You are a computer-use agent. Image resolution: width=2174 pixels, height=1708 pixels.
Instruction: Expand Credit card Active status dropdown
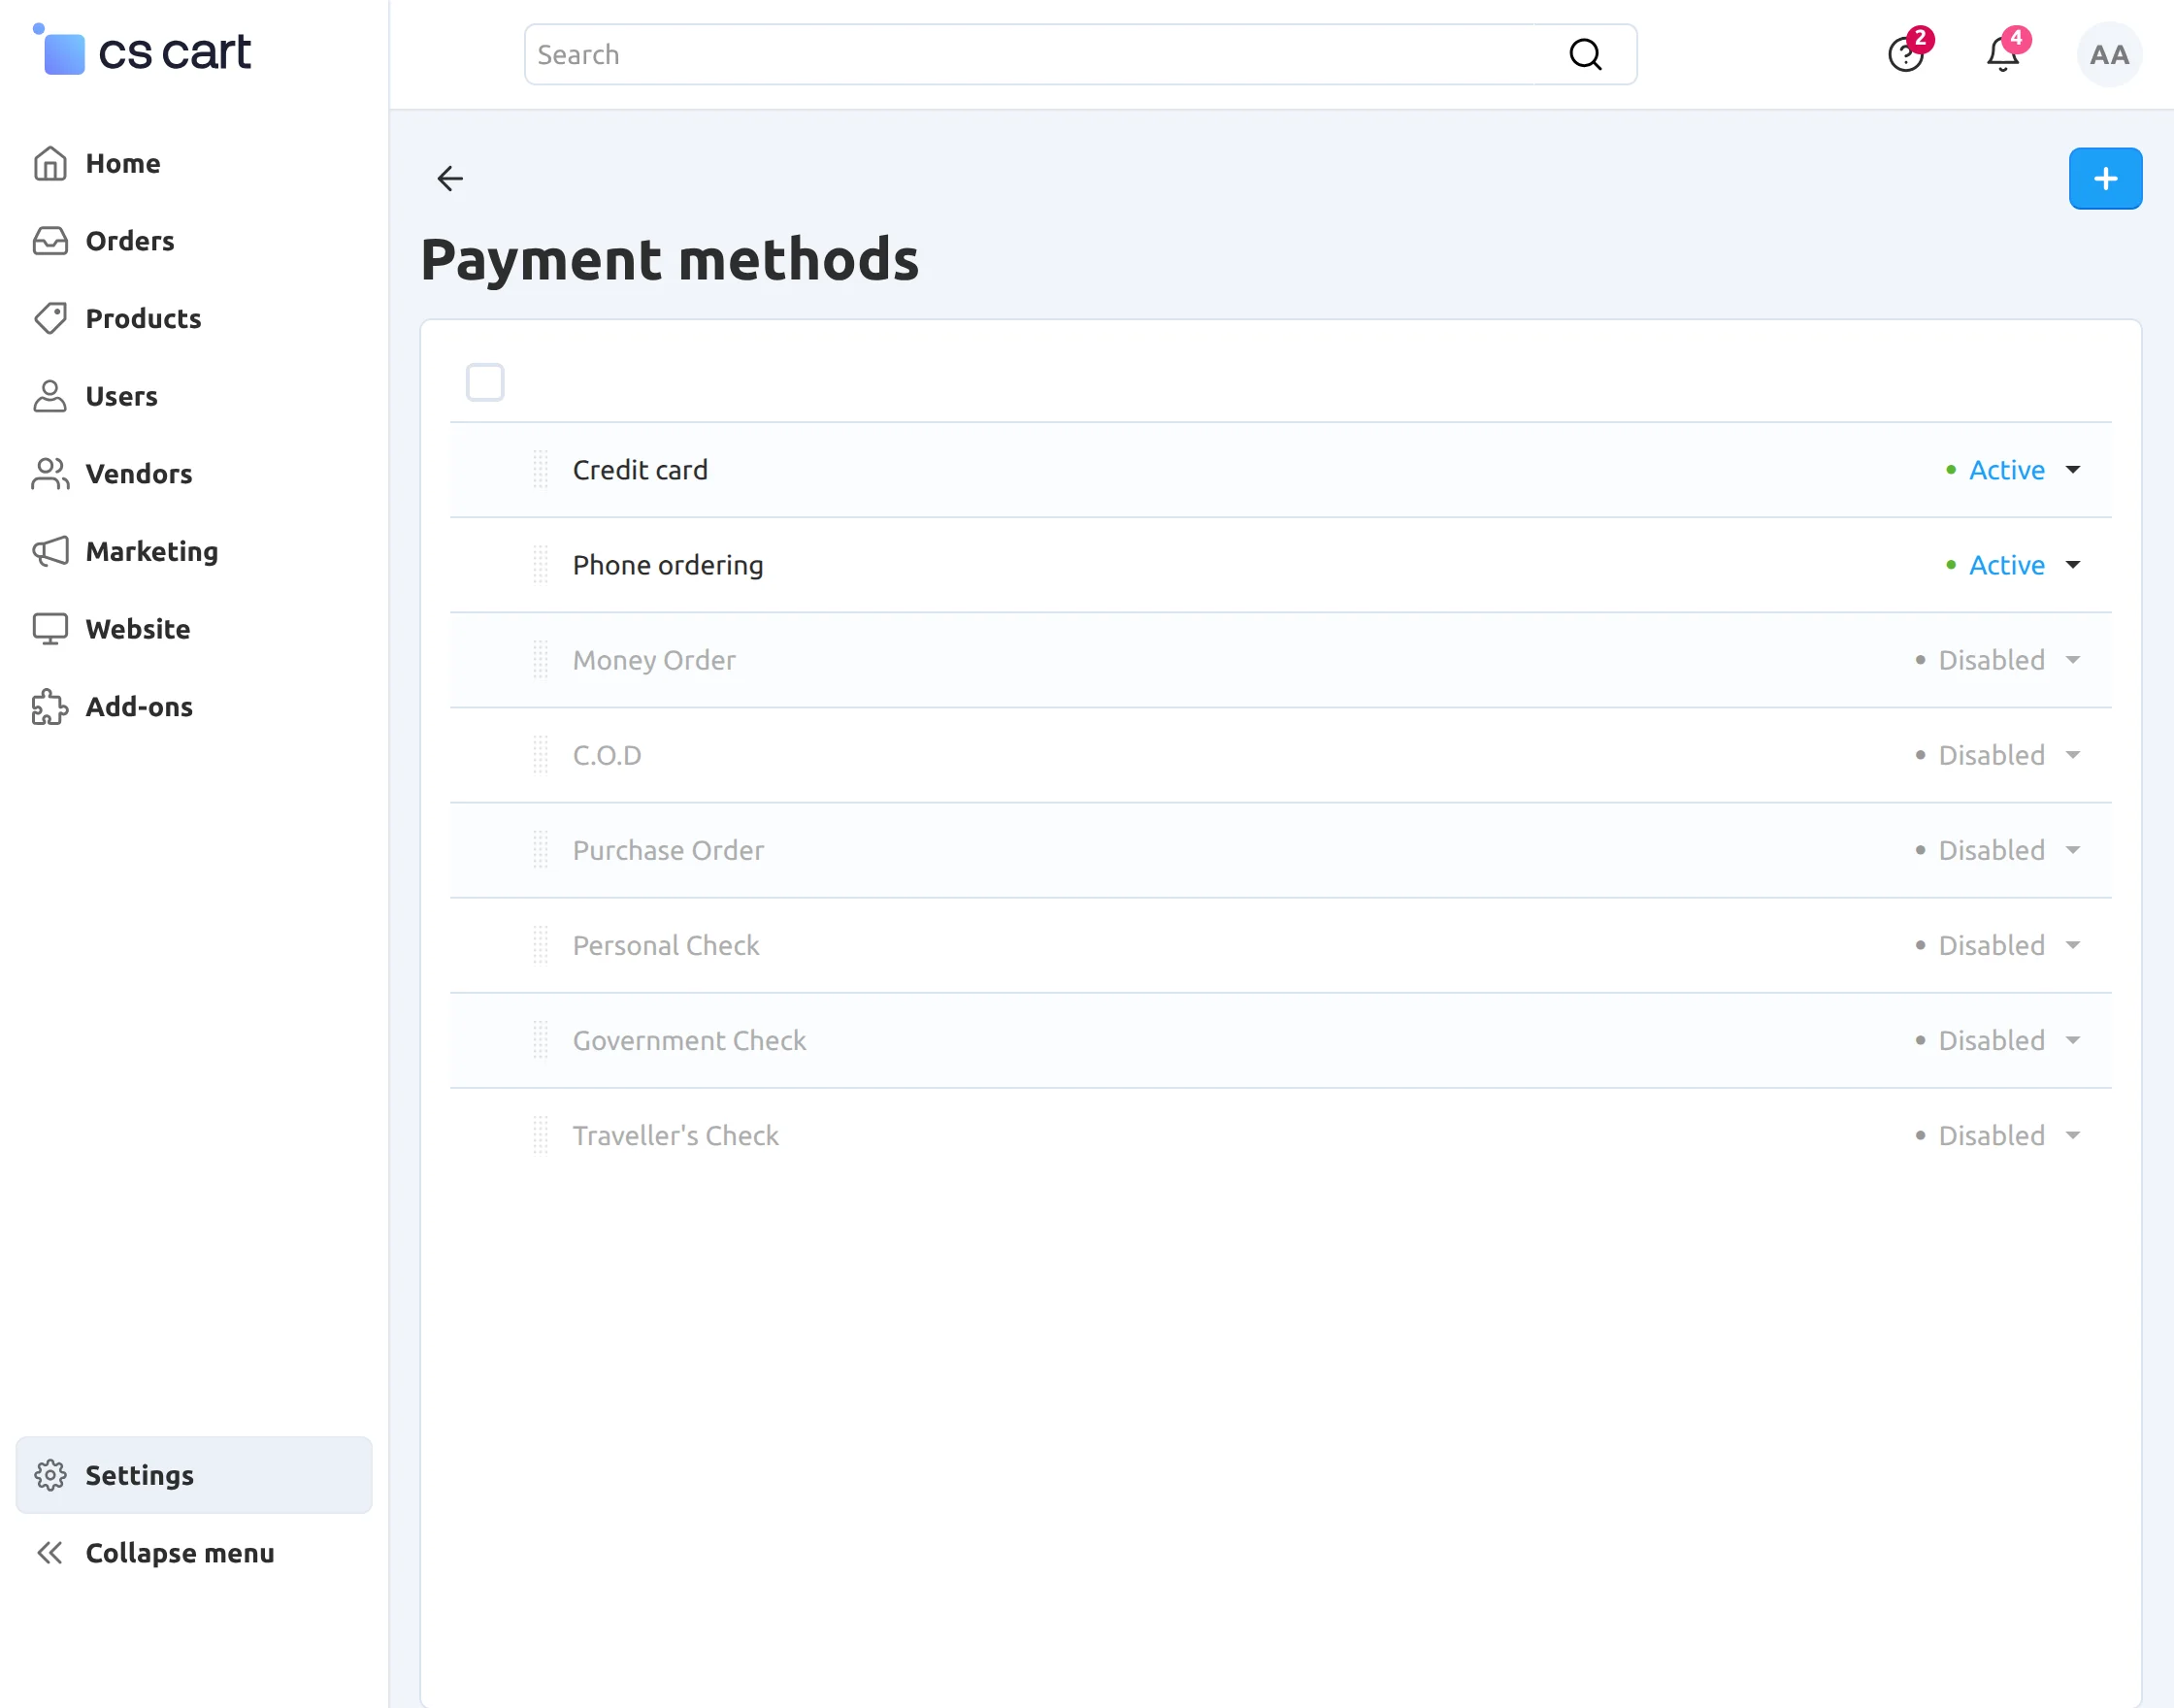point(2013,470)
